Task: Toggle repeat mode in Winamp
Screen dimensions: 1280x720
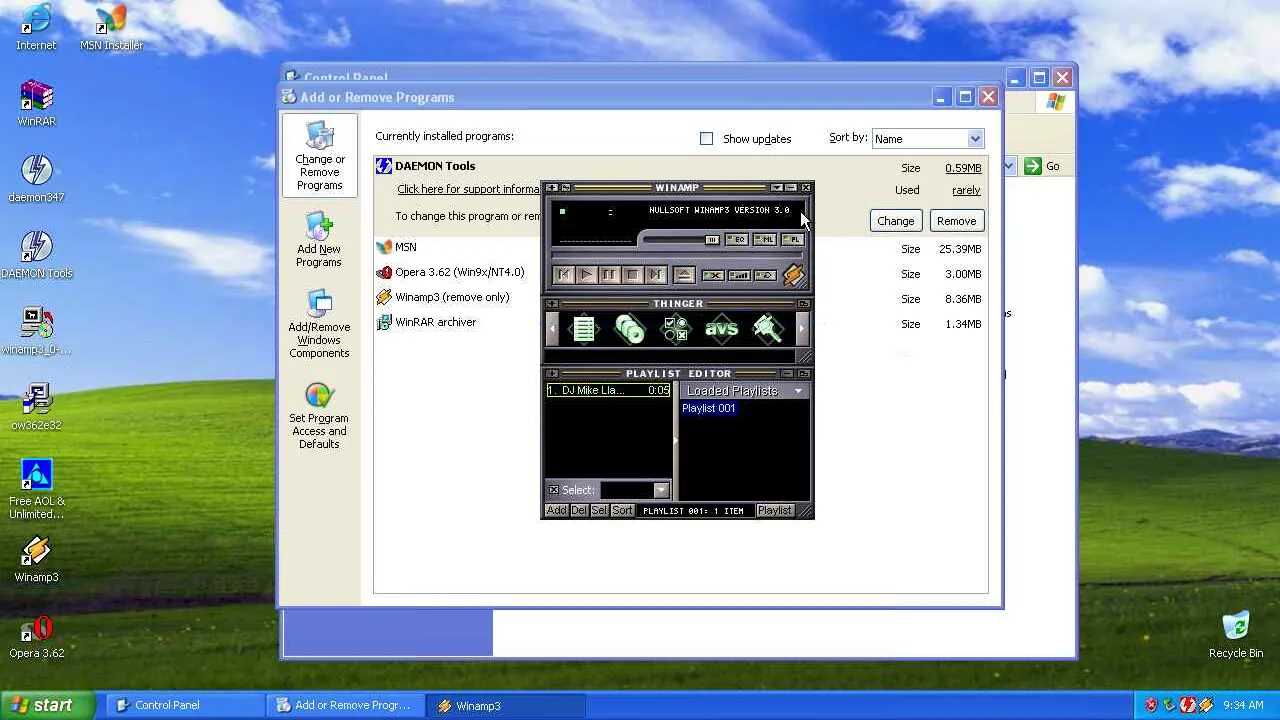Action: (765, 275)
